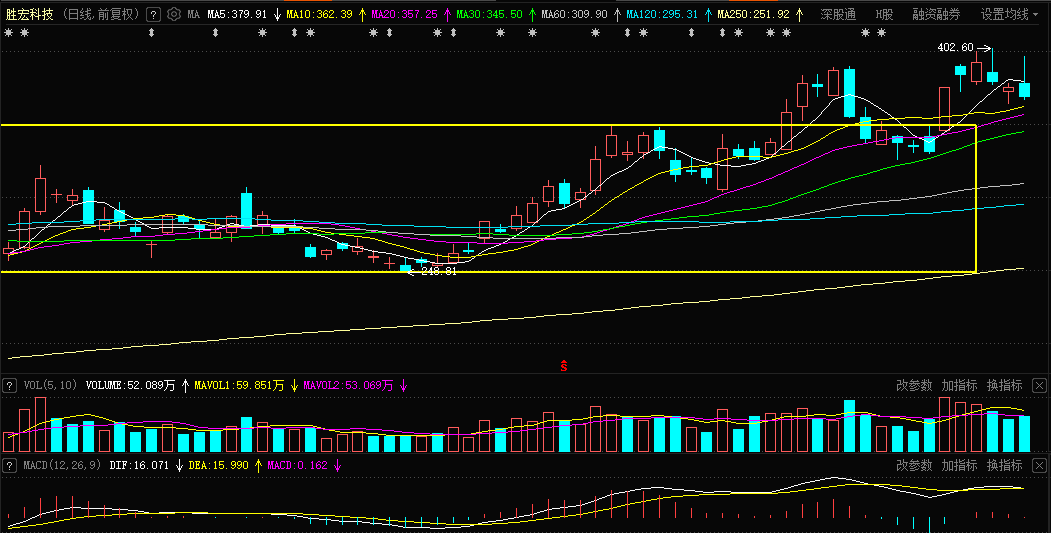Click 换指标 in the VOL panel
The image size is (1051, 533).
[x=1004, y=386]
